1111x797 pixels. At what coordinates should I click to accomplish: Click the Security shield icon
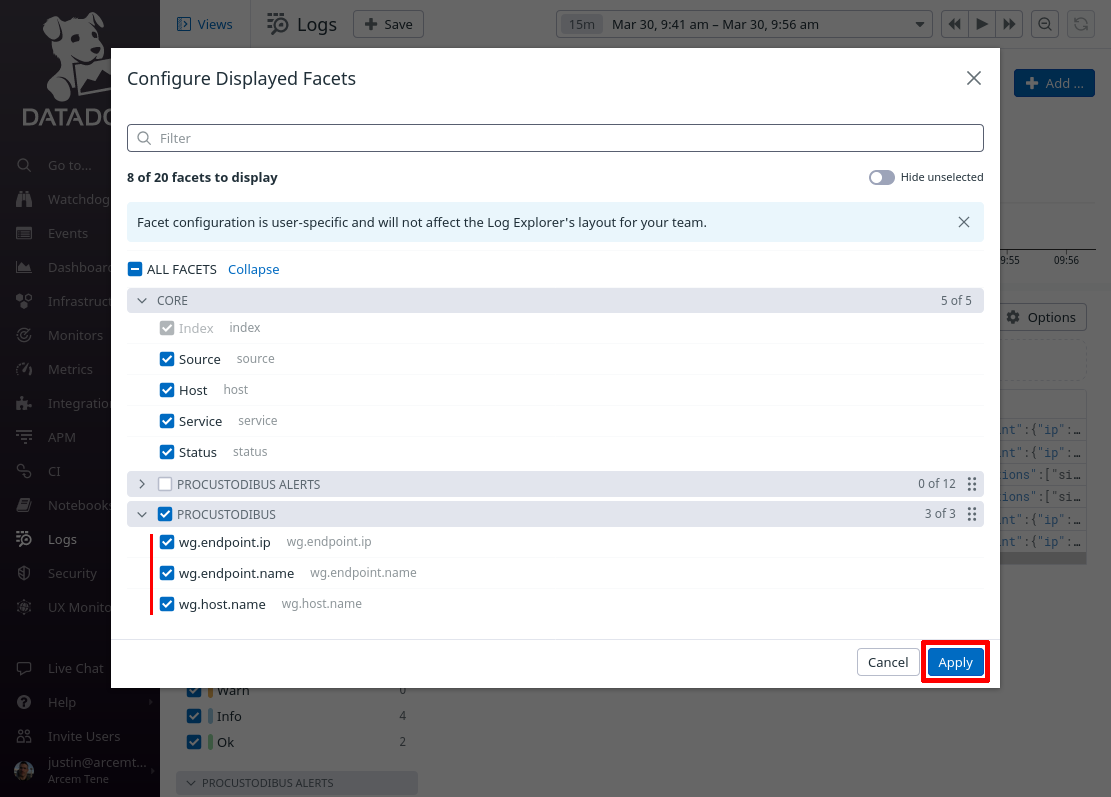[24, 573]
